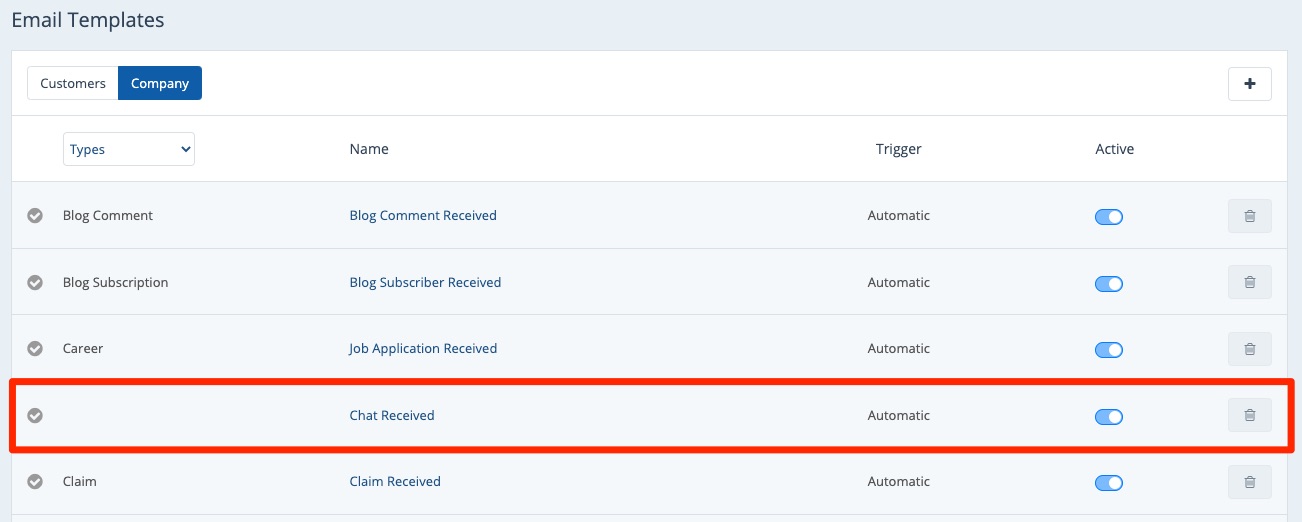Screen dimensions: 1302x522
Task: Open the Types filter dropdown
Action: pyautogui.click(x=129, y=149)
